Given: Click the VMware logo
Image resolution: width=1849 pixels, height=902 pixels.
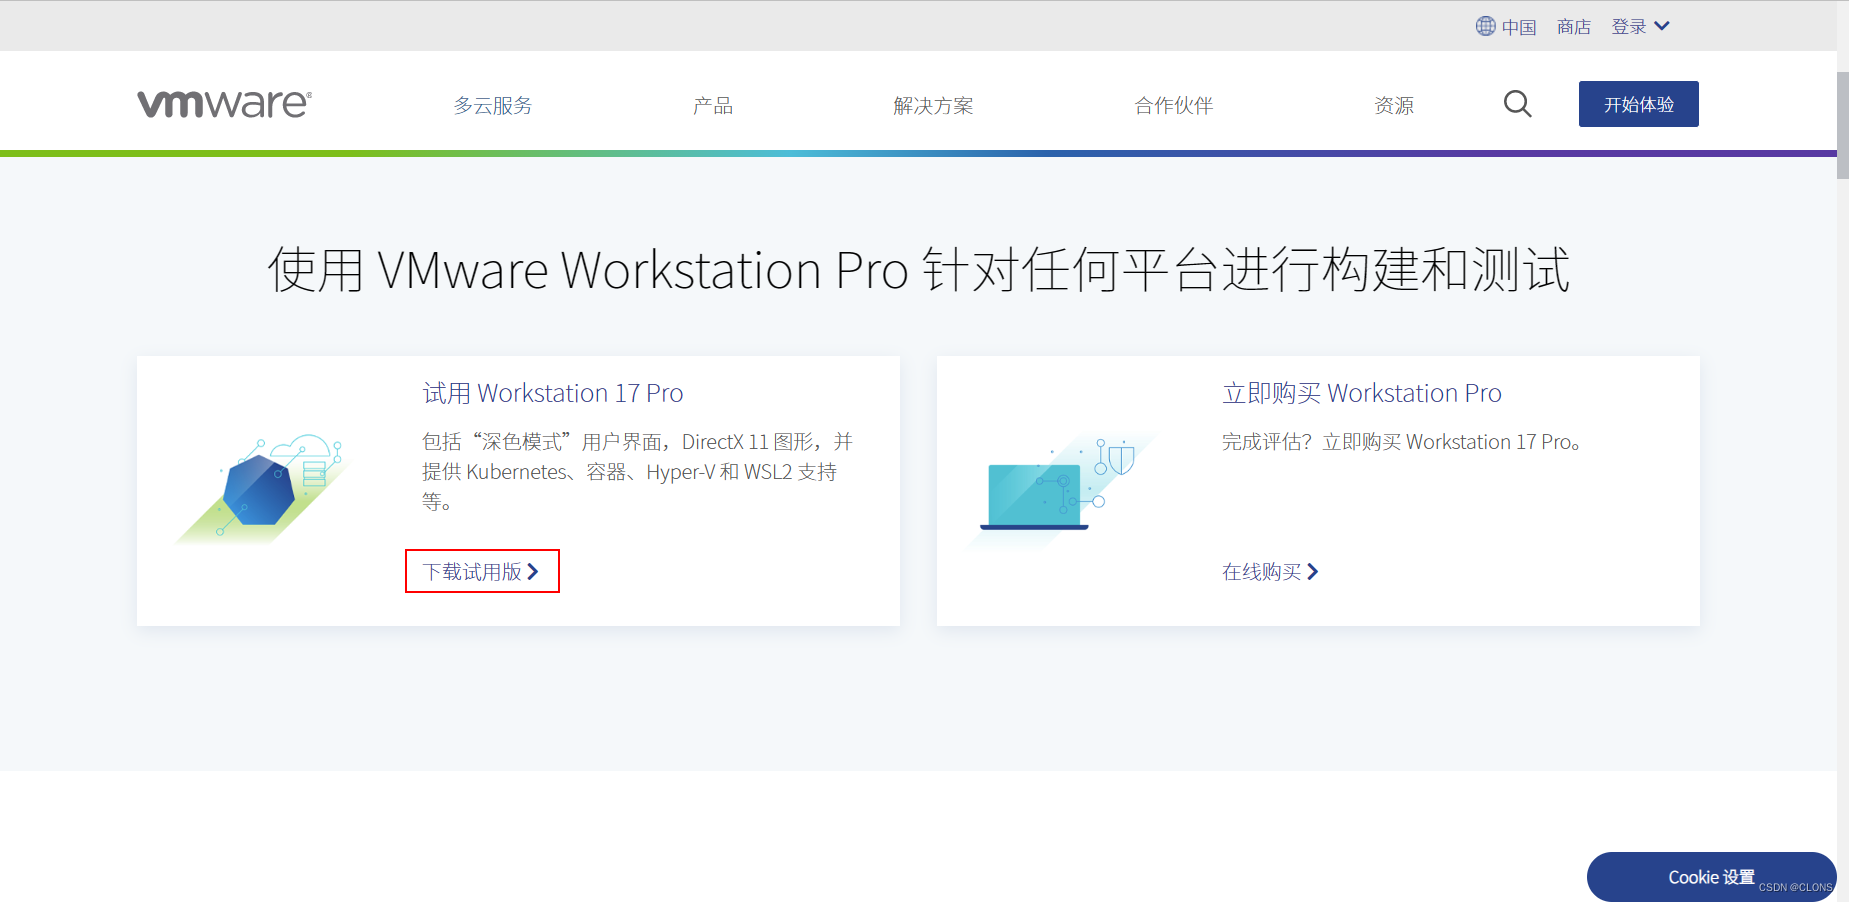Looking at the screenshot, I should click(x=224, y=104).
